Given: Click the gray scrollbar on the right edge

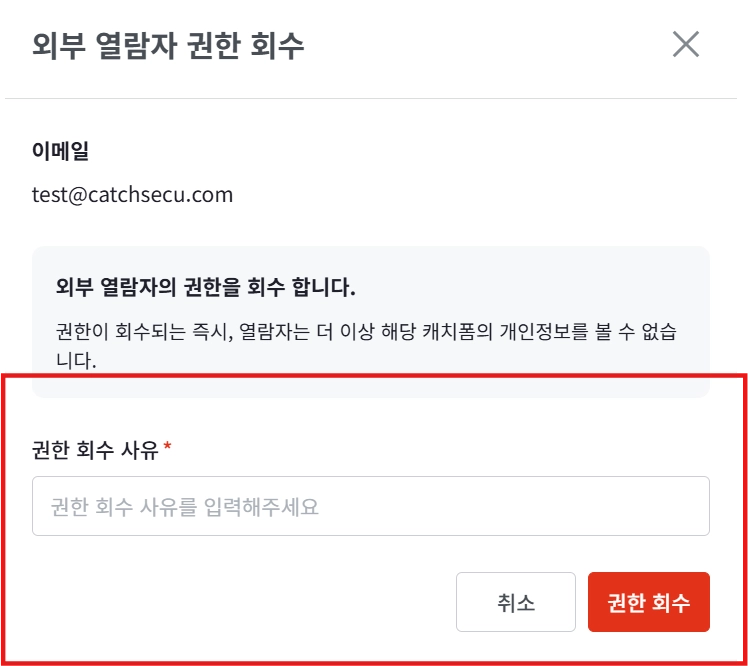Looking at the screenshot, I should 741,500.
